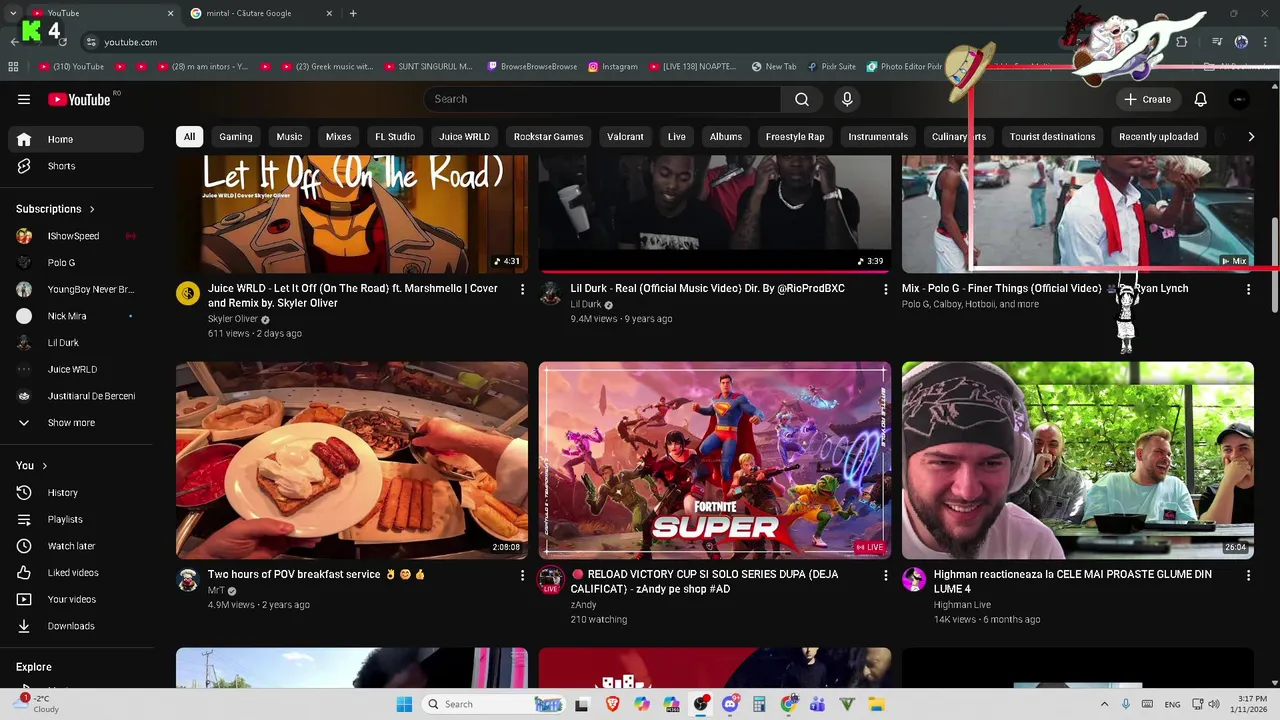
Task: Open the Skyler Oliver channel avatar
Action: (x=188, y=293)
